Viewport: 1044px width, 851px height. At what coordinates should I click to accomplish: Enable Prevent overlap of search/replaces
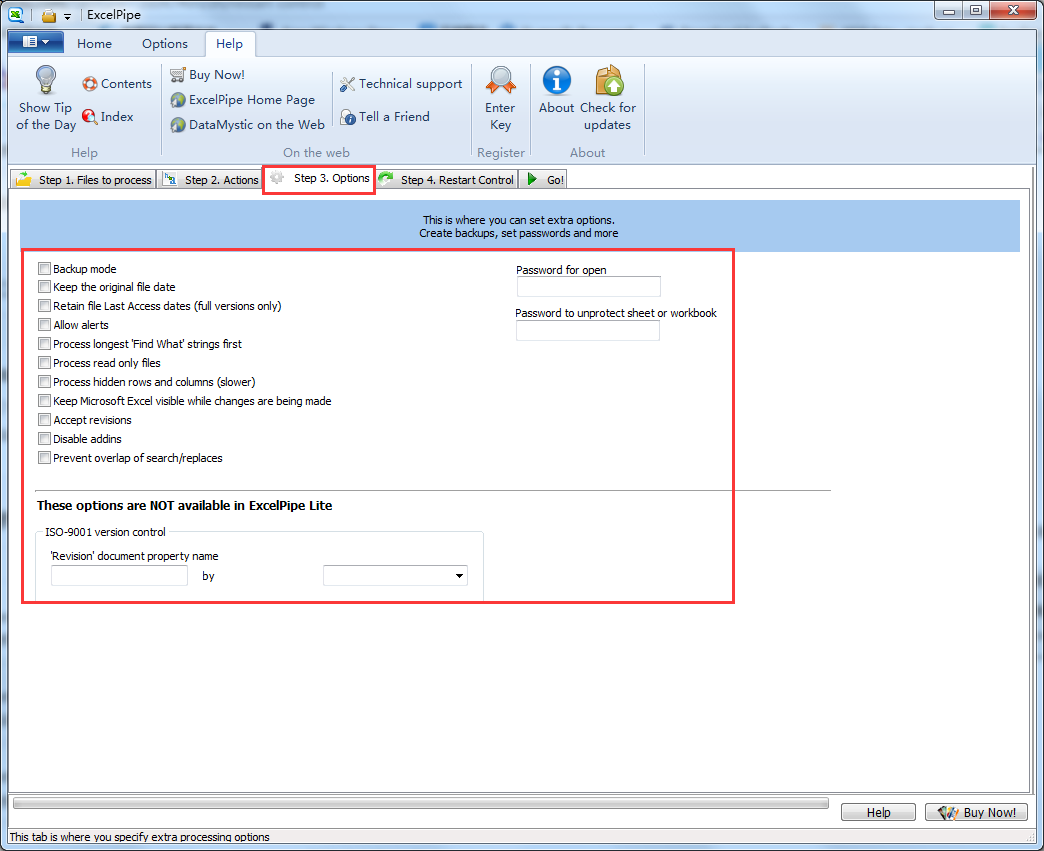[x=45, y=457]
